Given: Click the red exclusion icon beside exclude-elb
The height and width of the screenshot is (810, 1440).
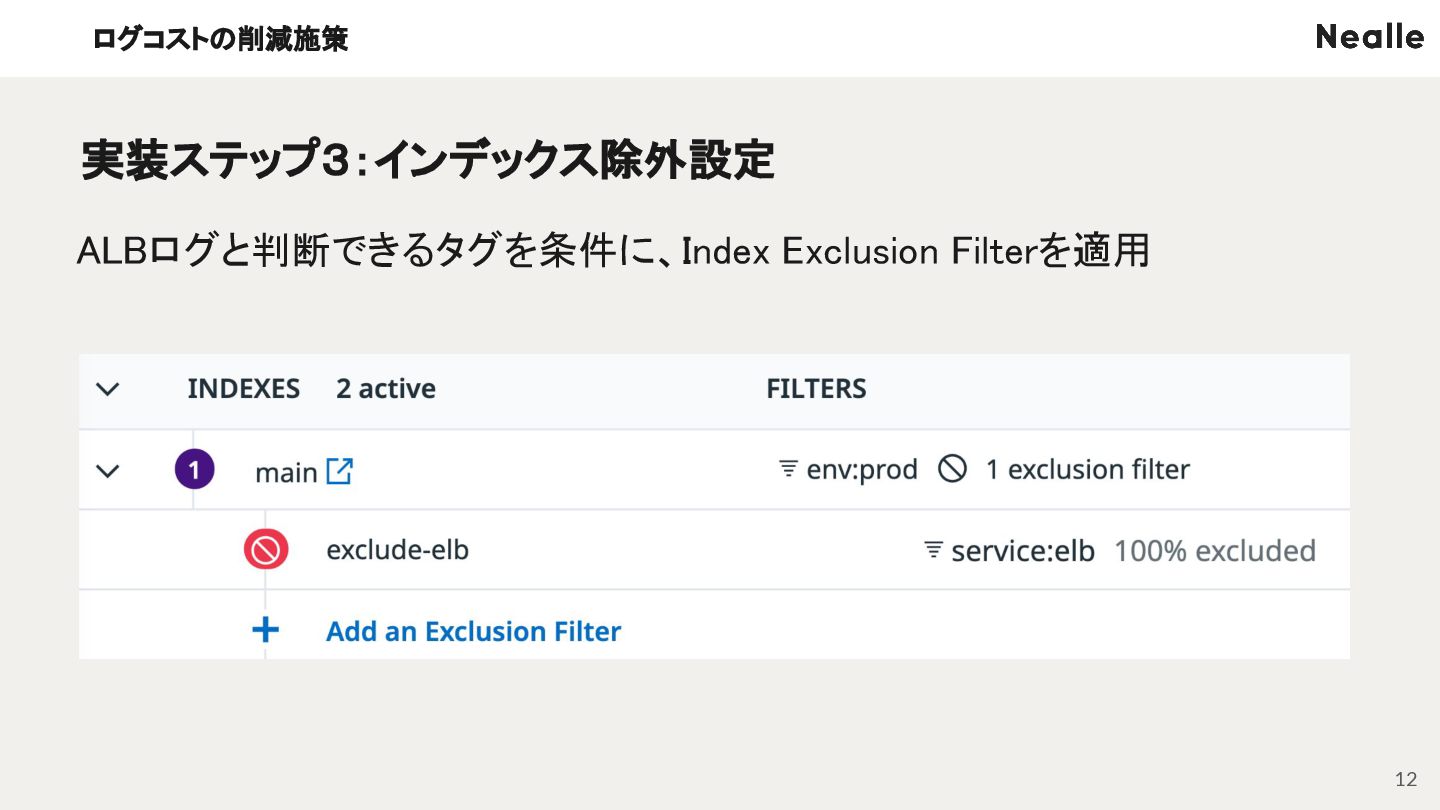Looking at the screenshot, I should pyautogui.click(x=266, y=550).
